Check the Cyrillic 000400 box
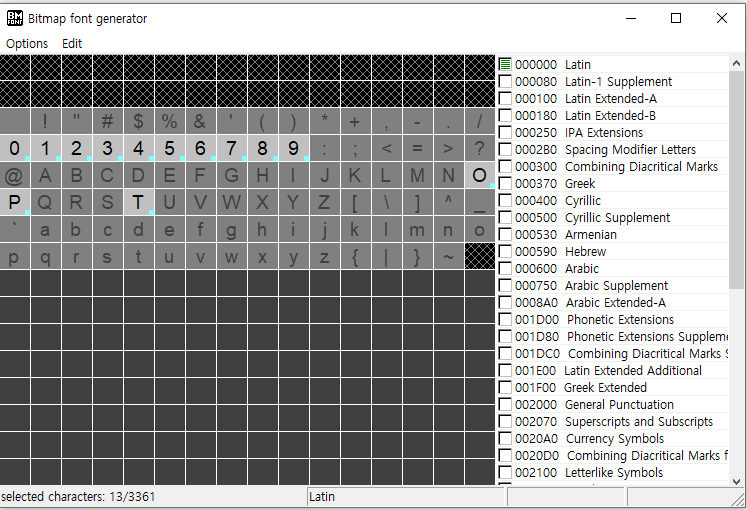Viewport: 747px width, 510px height. tap(505, 200)
